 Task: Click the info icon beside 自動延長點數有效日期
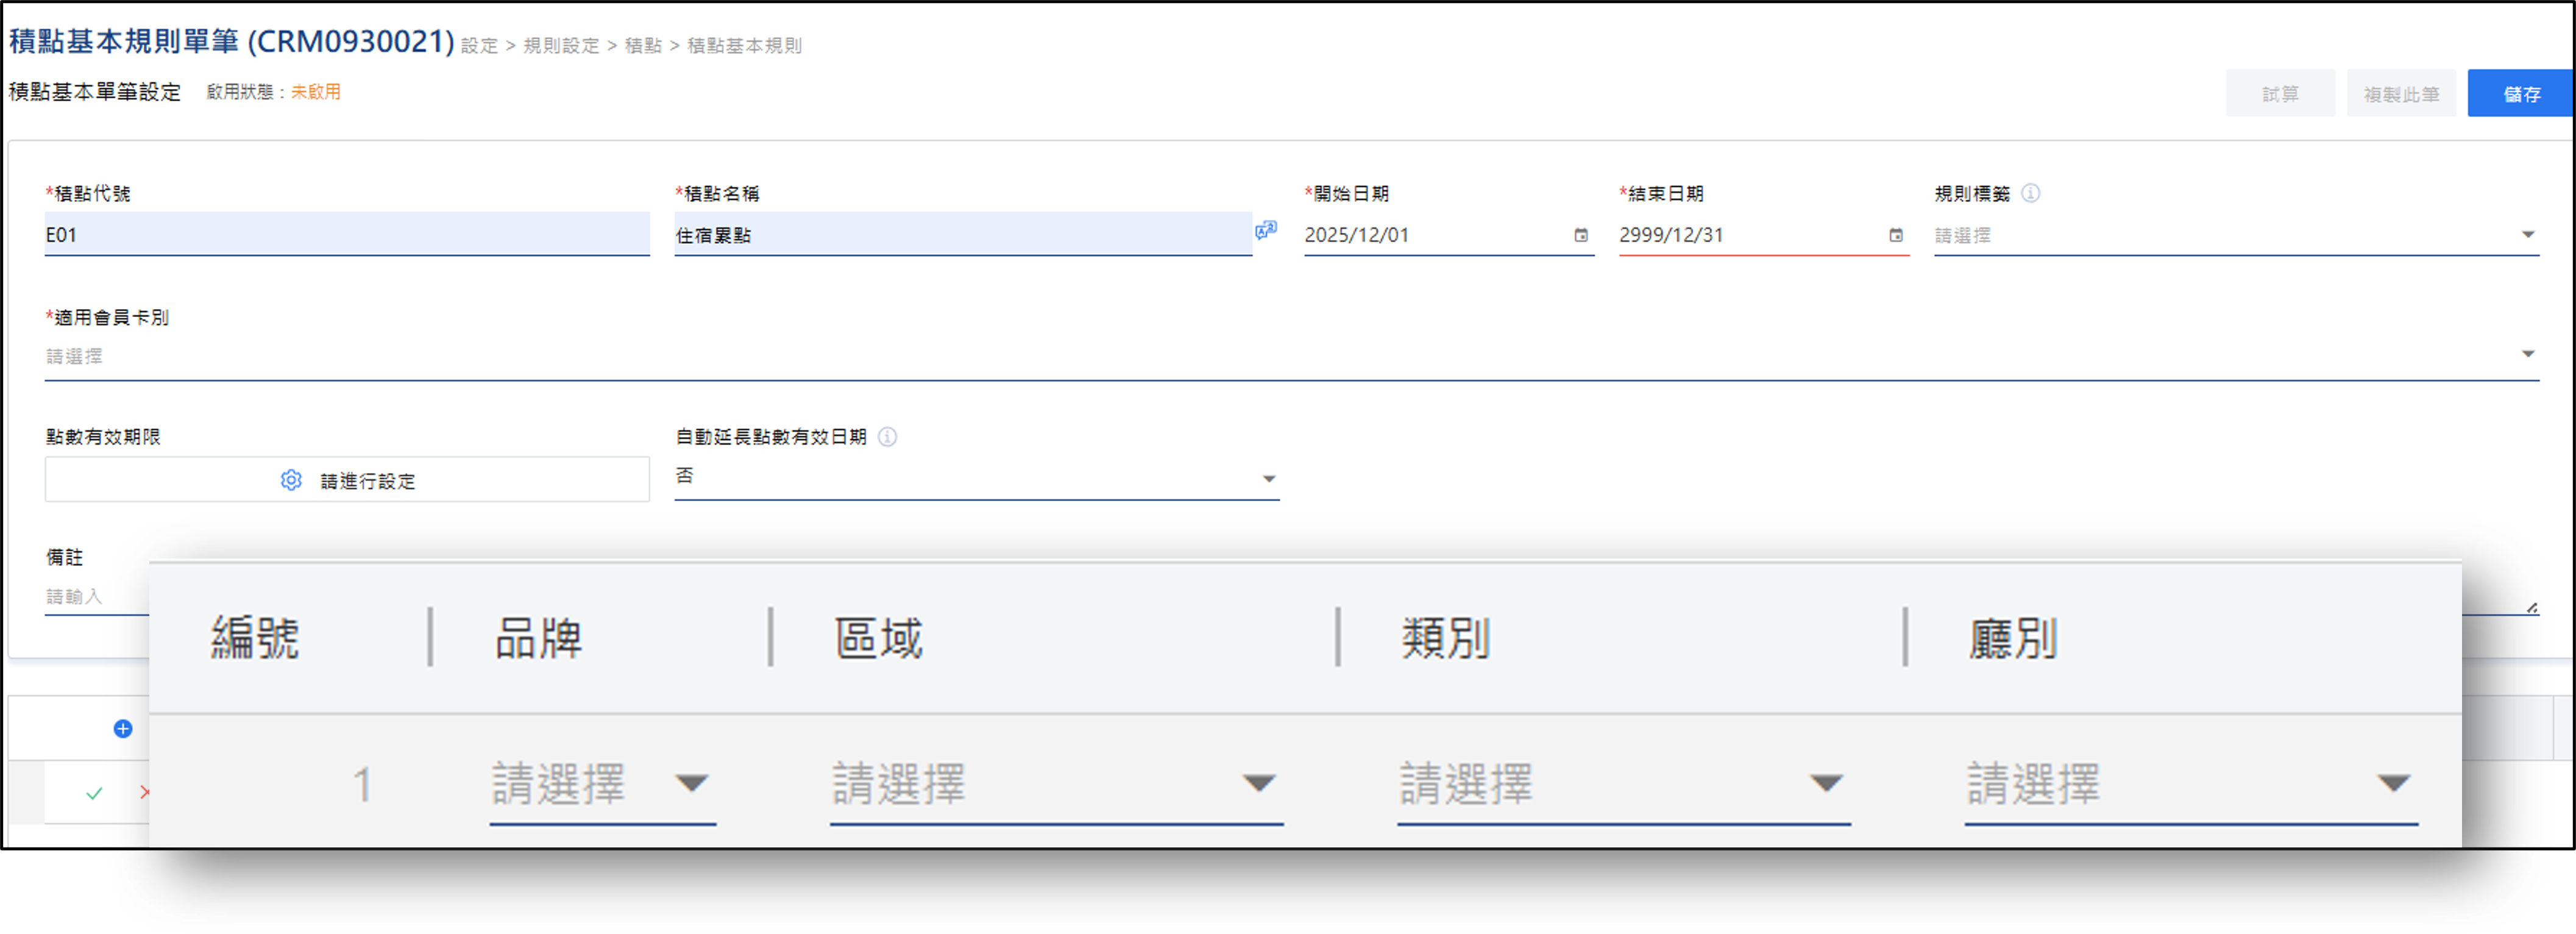click(888, 437)
